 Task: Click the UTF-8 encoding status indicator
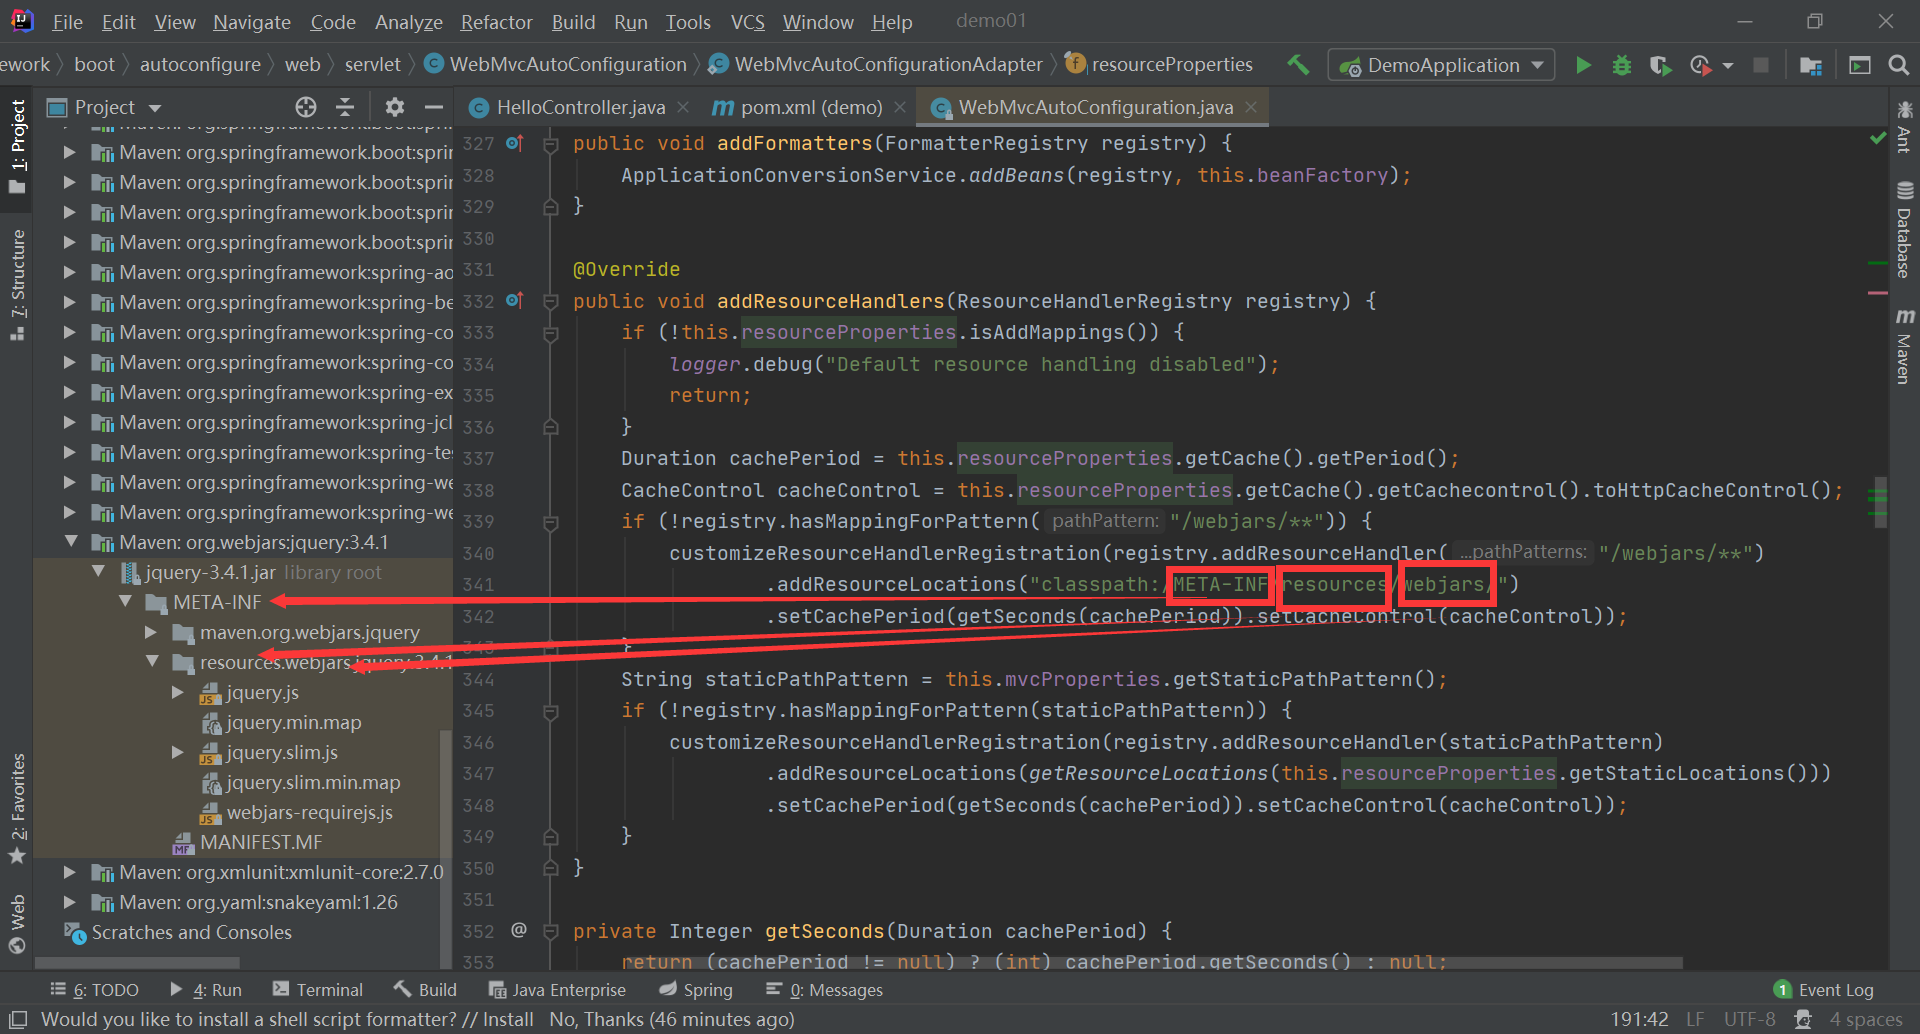(1750, 1019)
